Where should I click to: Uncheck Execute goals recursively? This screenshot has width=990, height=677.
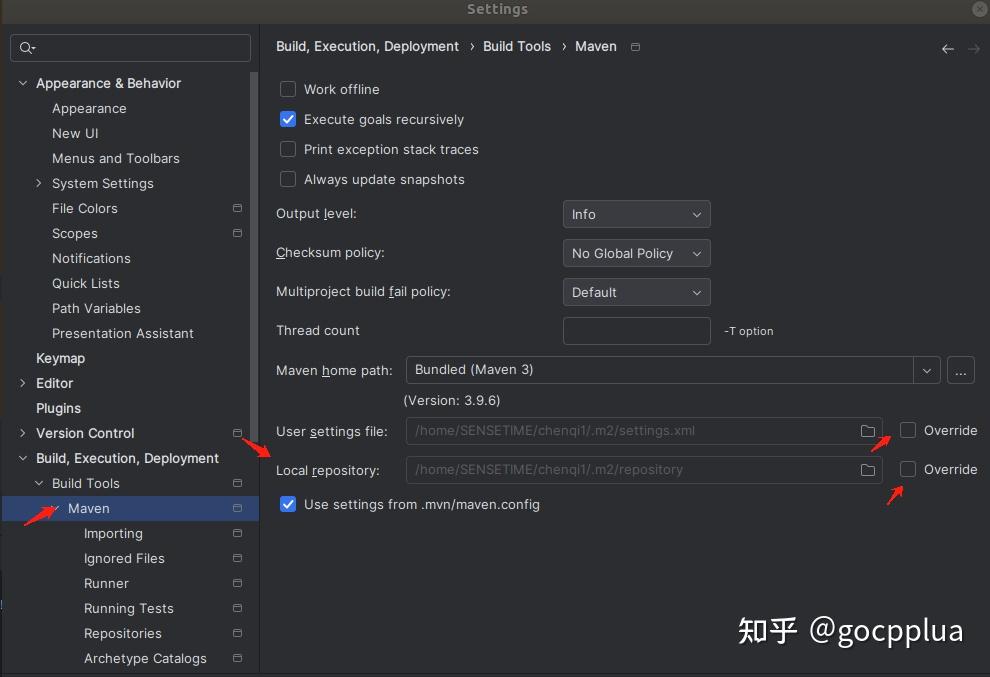tap(288, 119)
